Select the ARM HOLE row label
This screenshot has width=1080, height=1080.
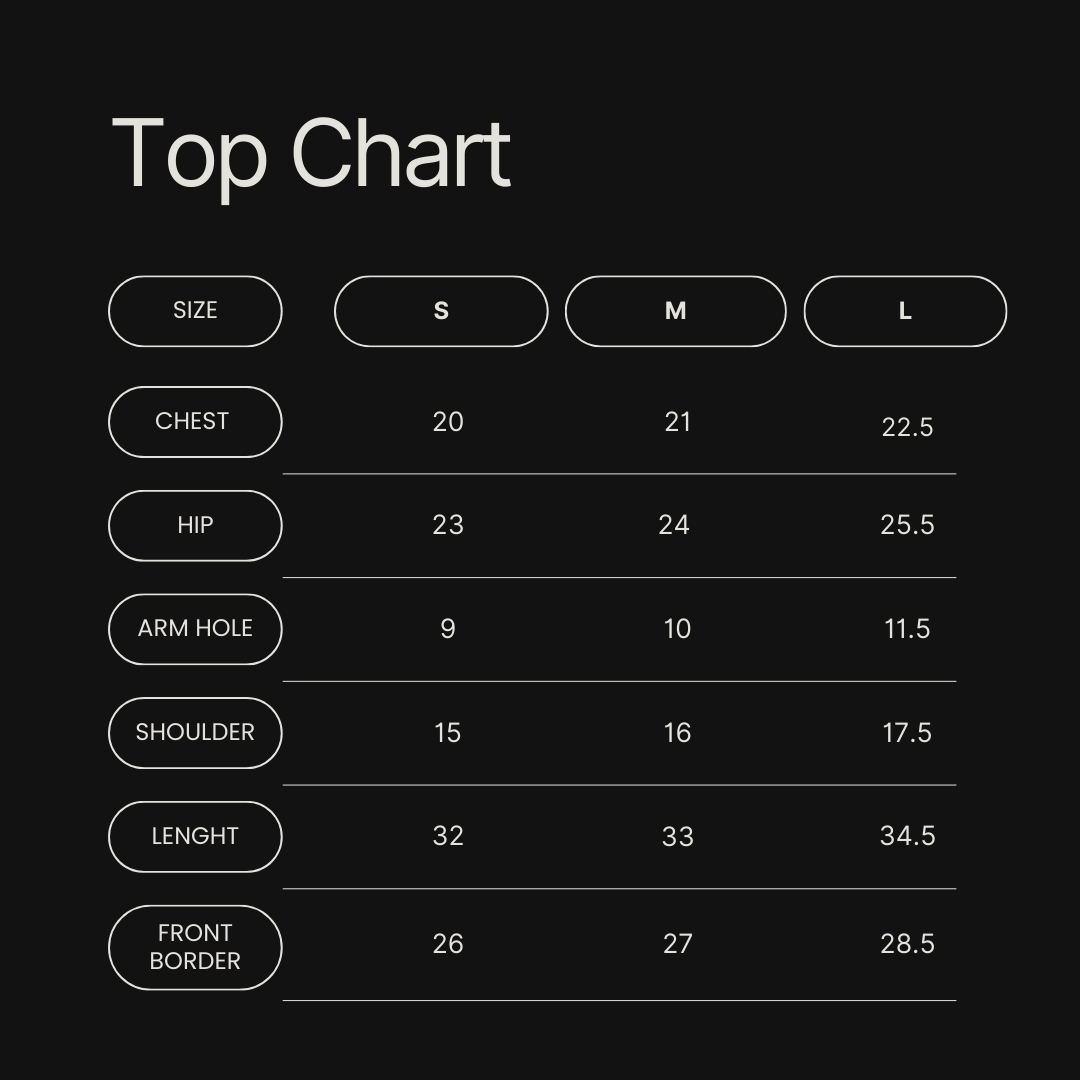(x=195, y=629)
